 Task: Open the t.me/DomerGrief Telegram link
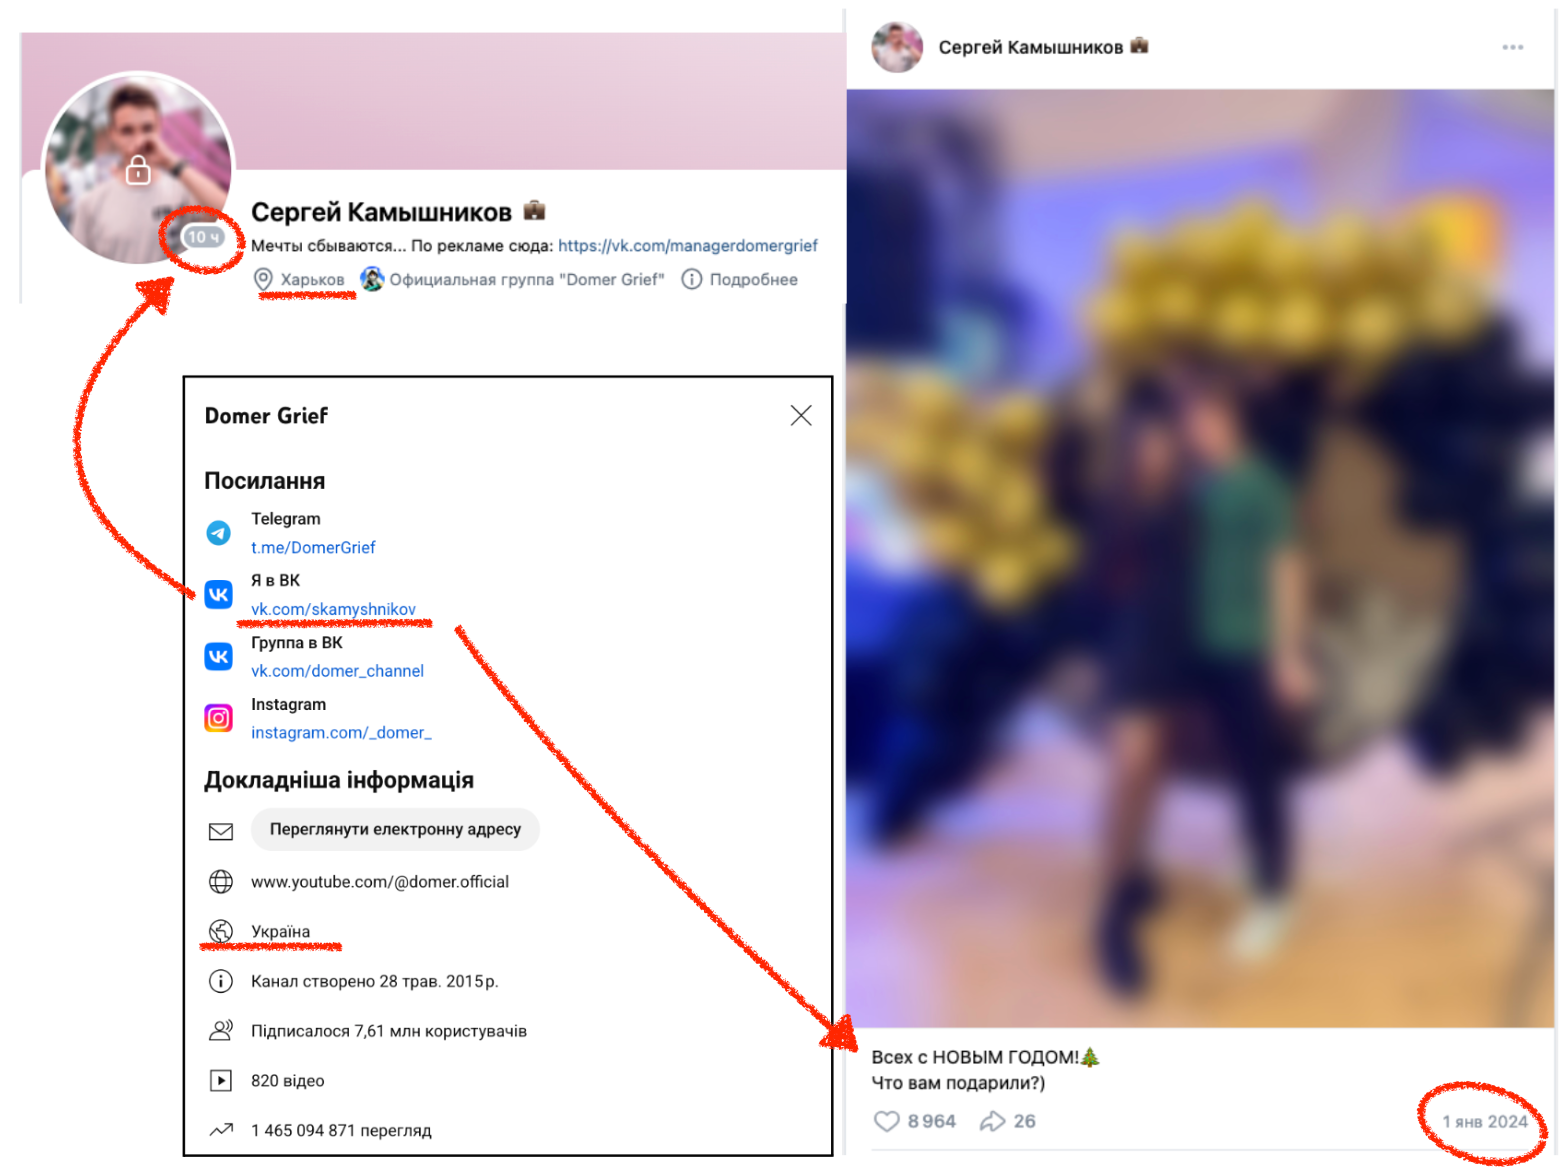click(x=313, y=547)
